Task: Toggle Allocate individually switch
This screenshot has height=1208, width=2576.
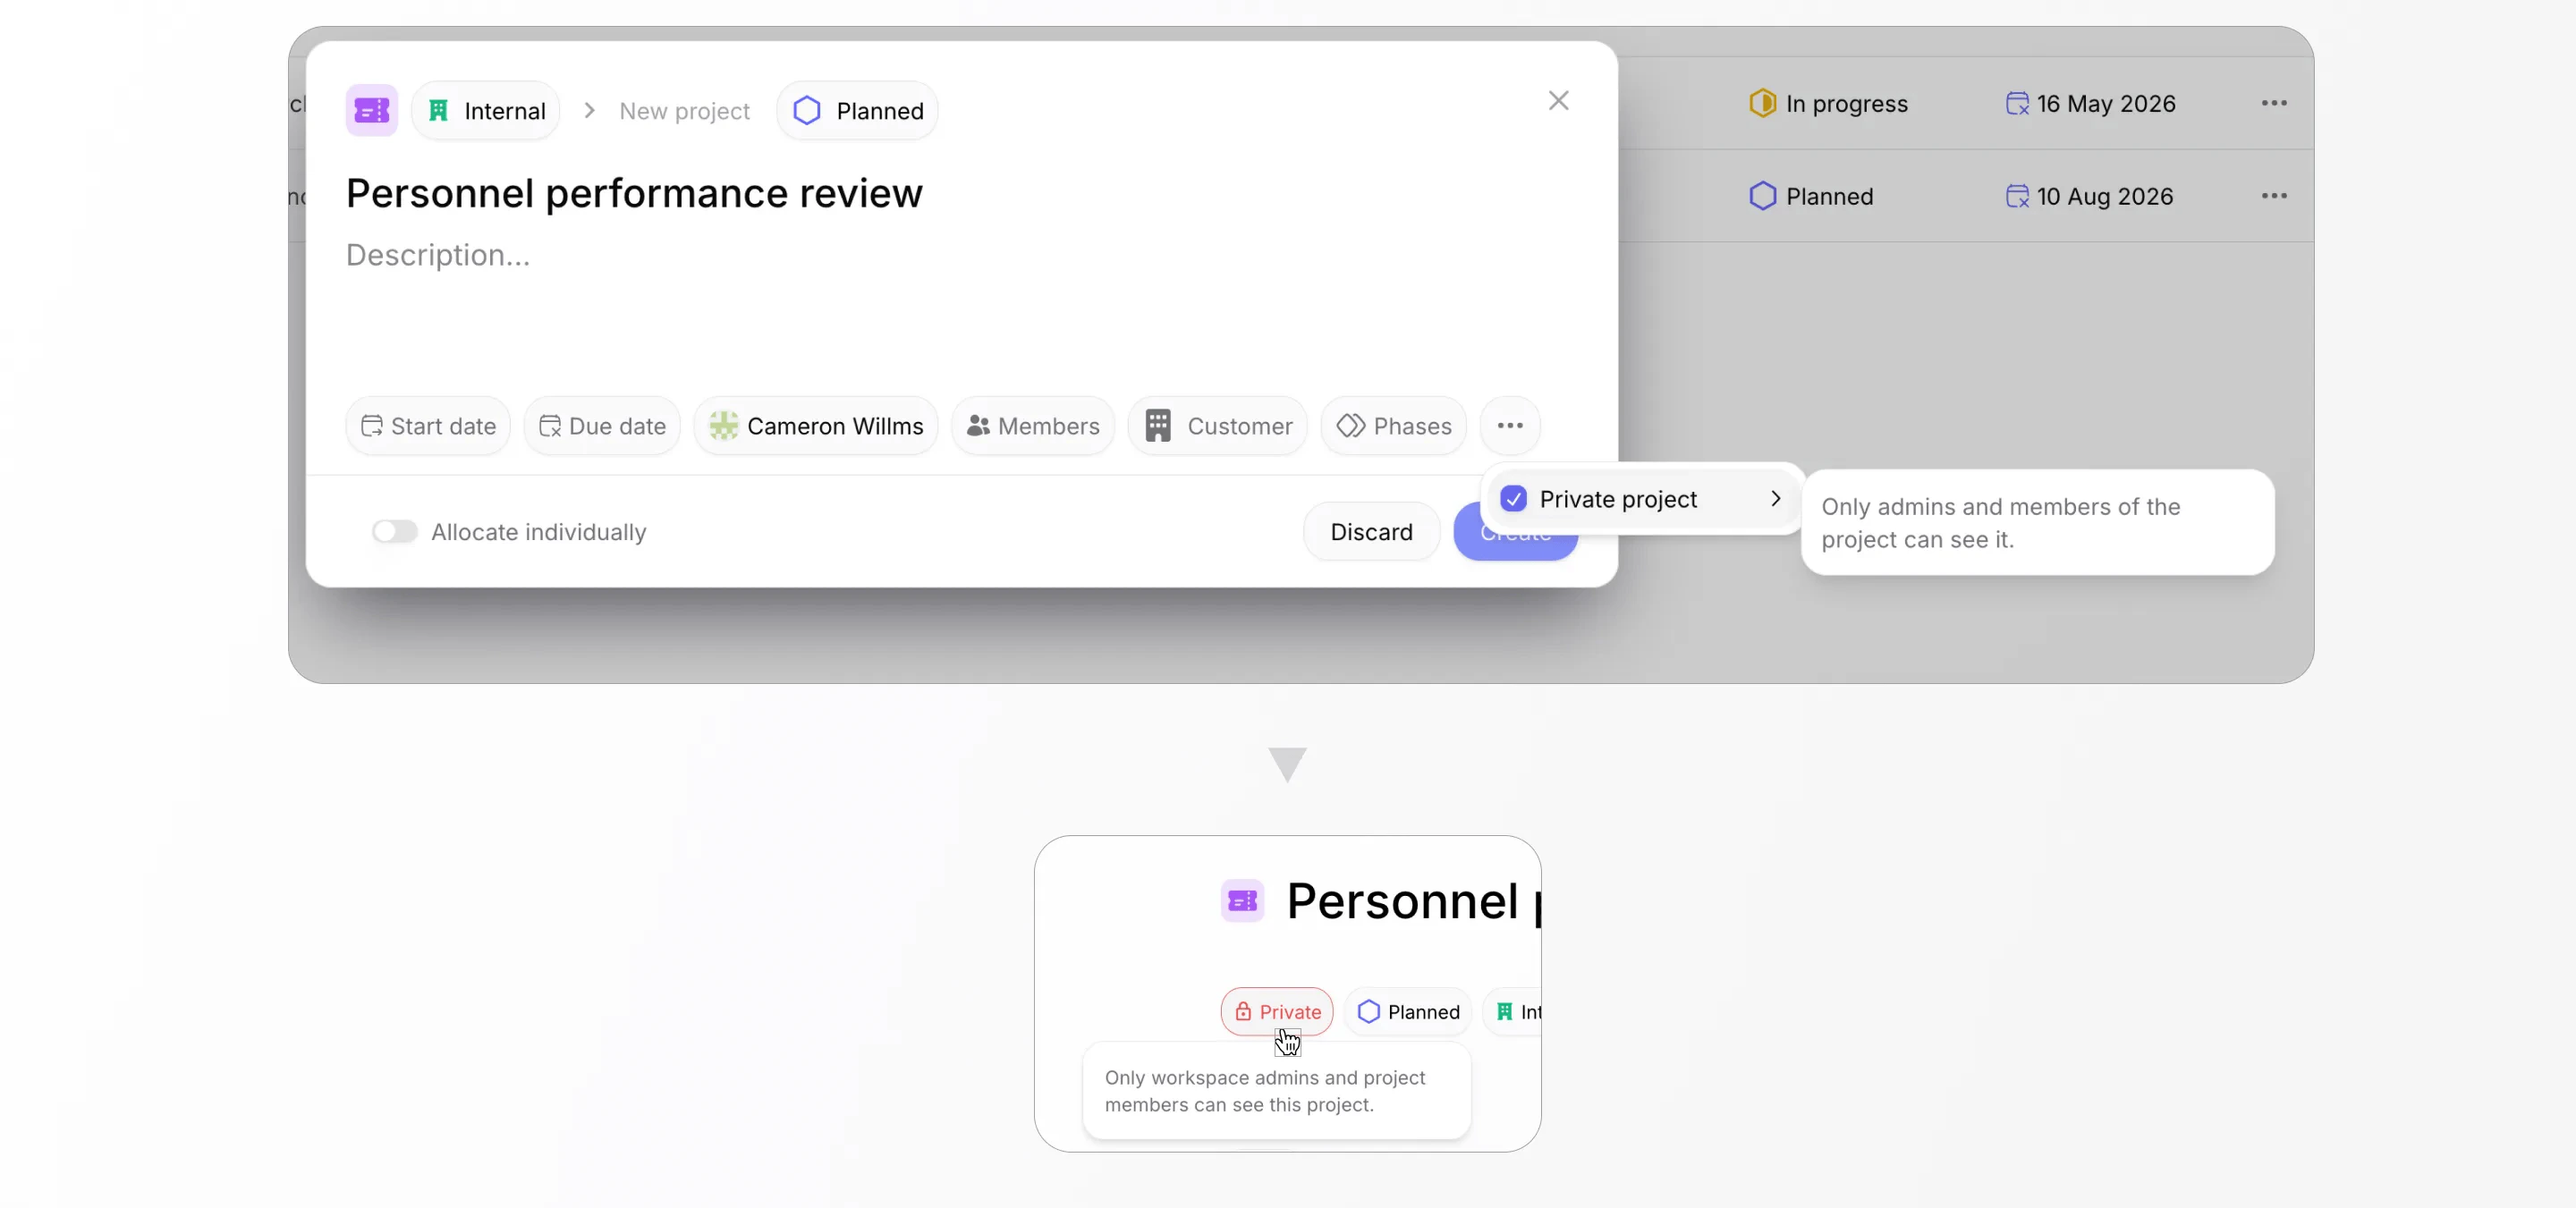Action: tap(394, 531)
